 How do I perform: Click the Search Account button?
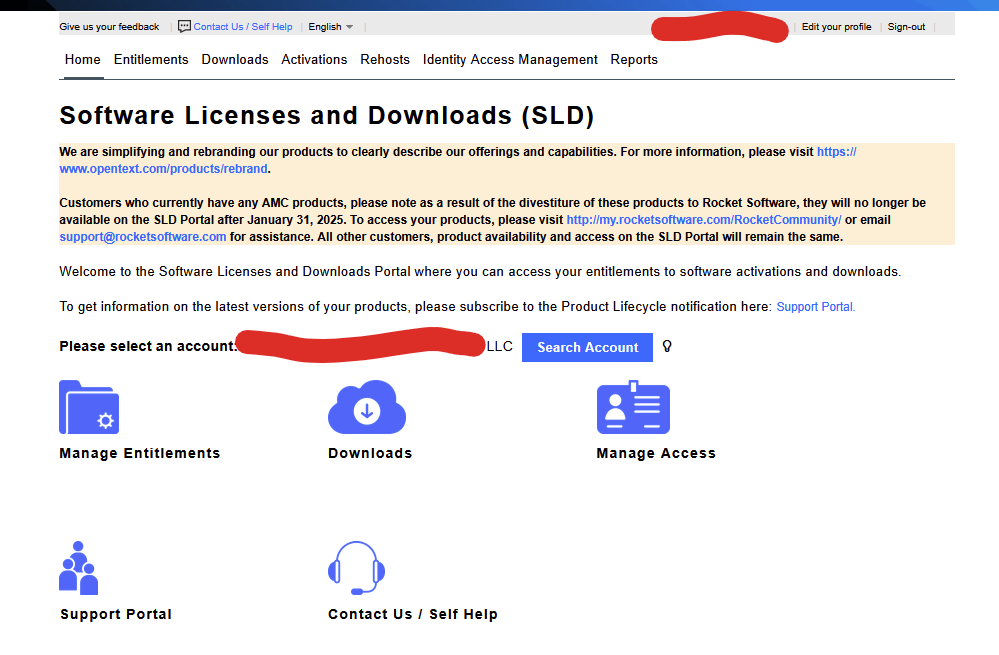tap(587, 347)
